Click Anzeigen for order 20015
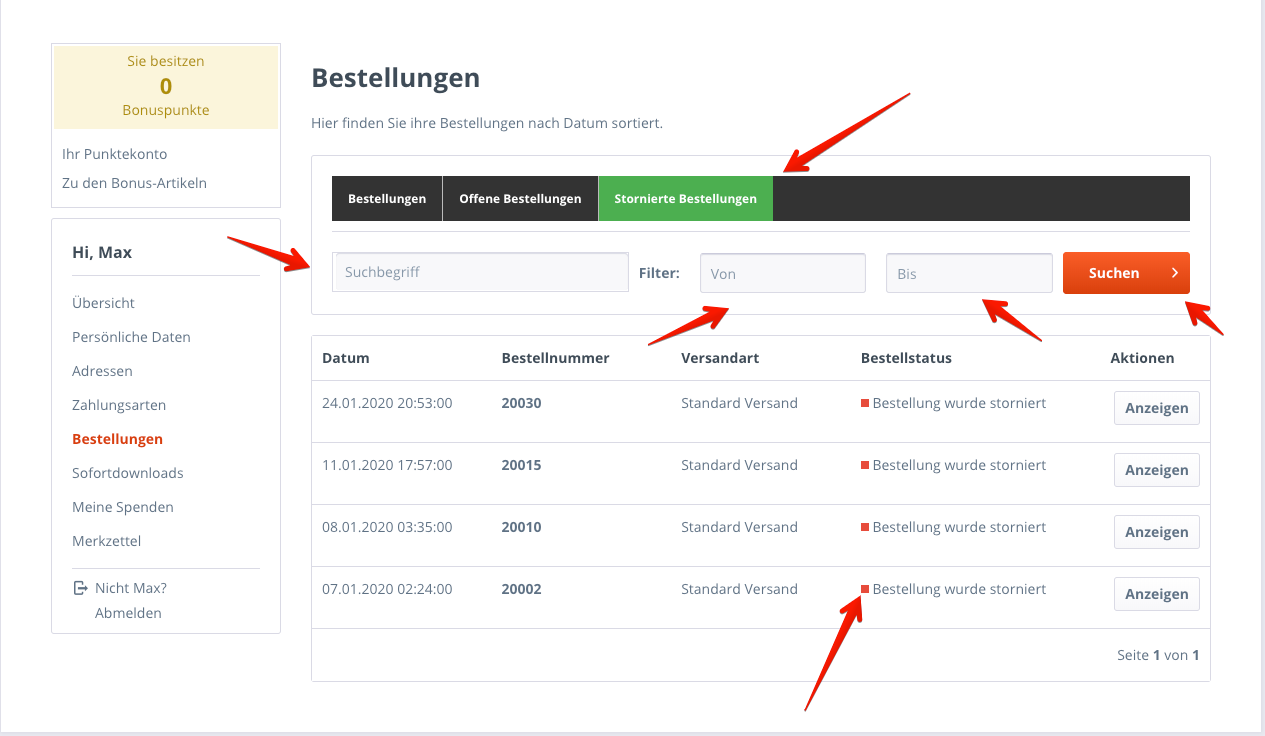The image size is (1265, 736). click(x=1157, y=470)
